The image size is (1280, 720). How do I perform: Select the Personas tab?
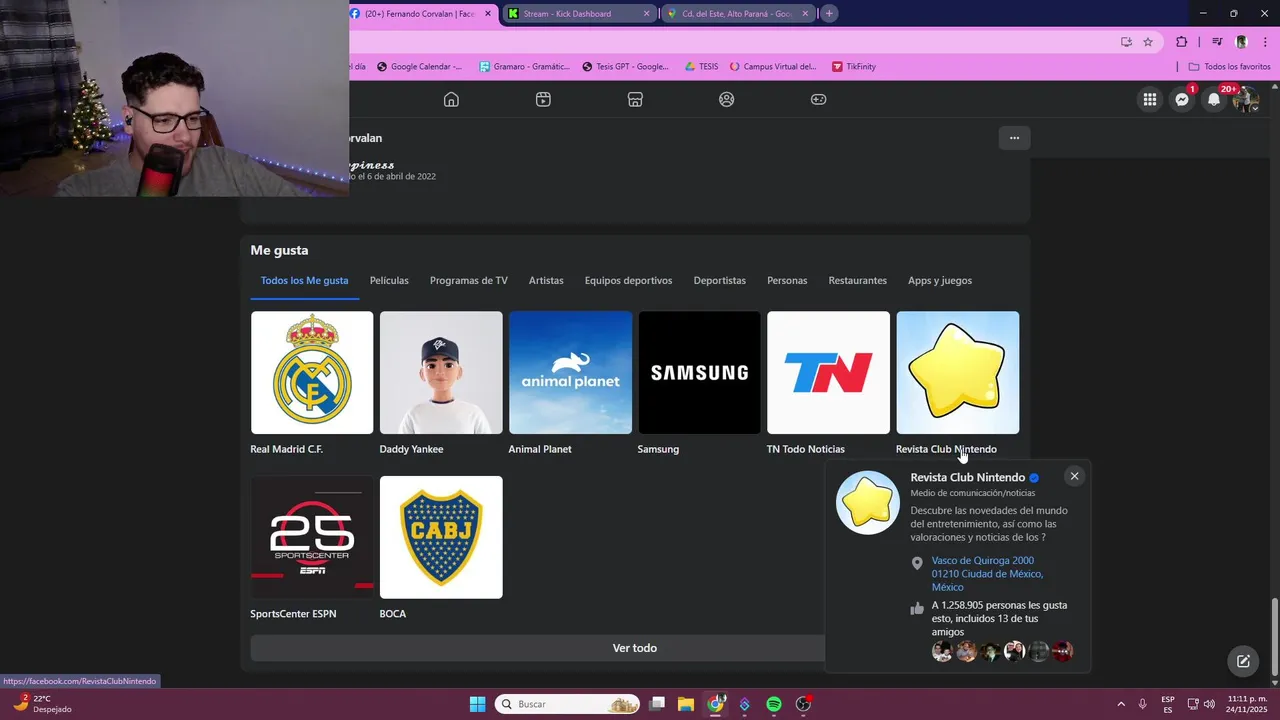click(787, 280)
